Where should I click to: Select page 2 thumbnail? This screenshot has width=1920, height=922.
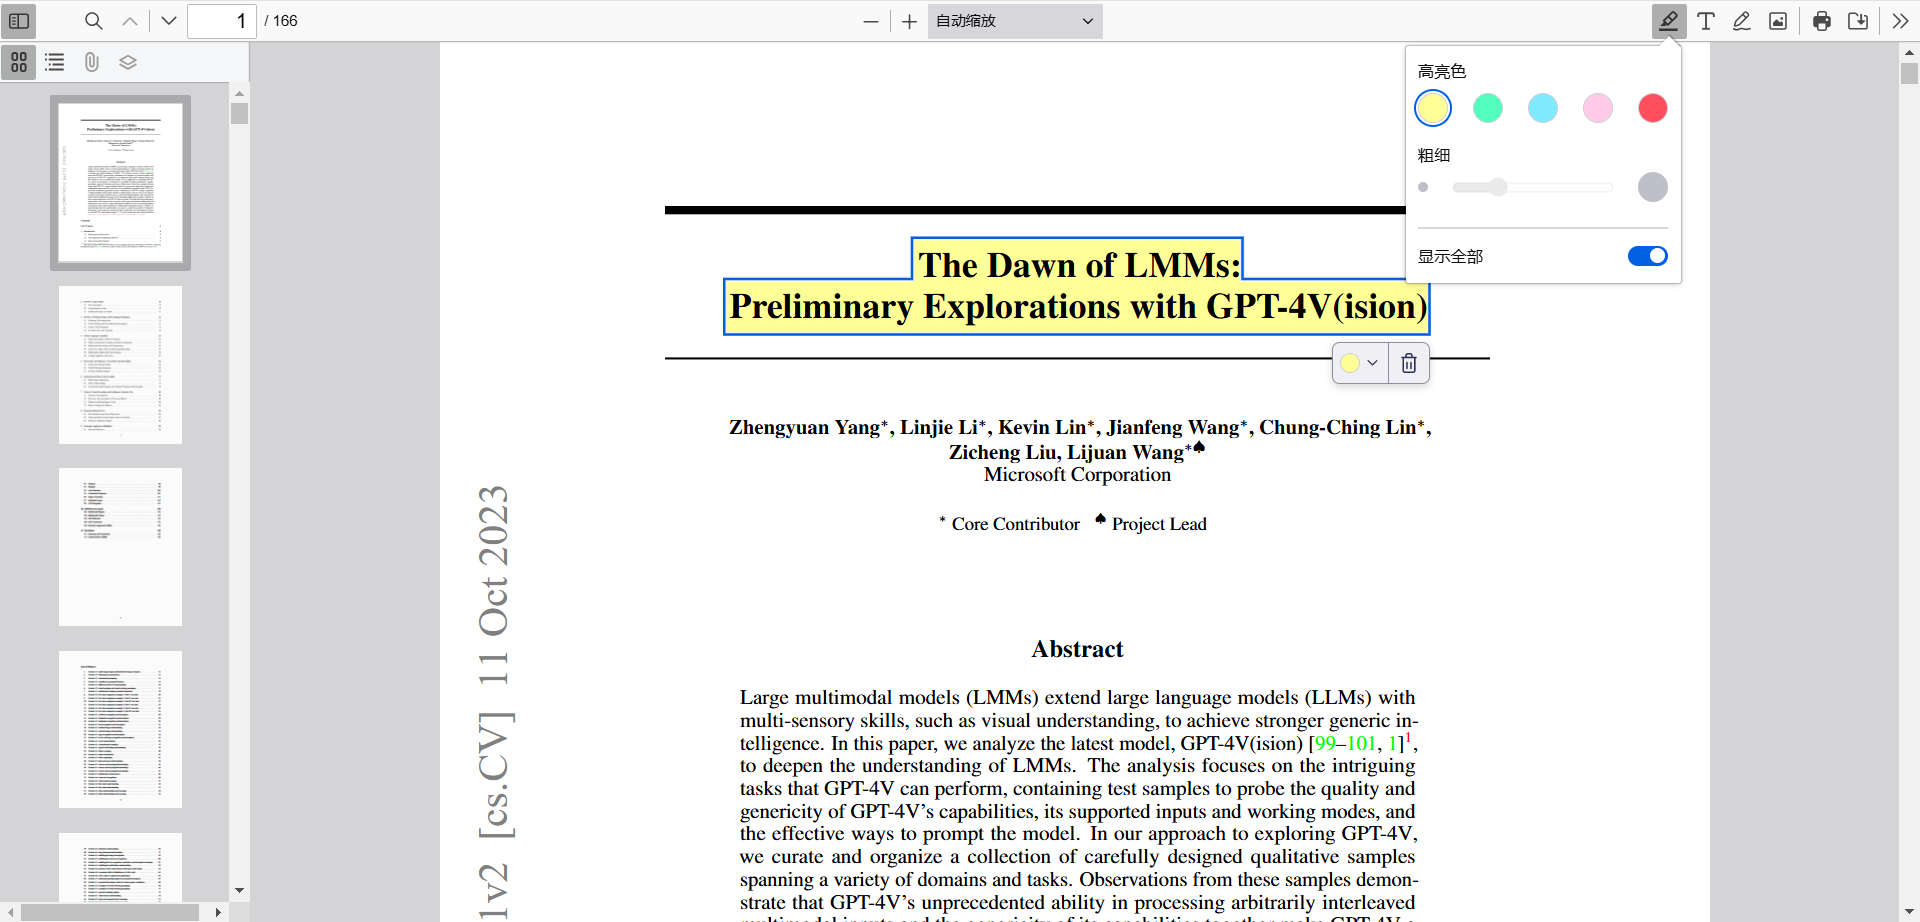tap(120, 365)
